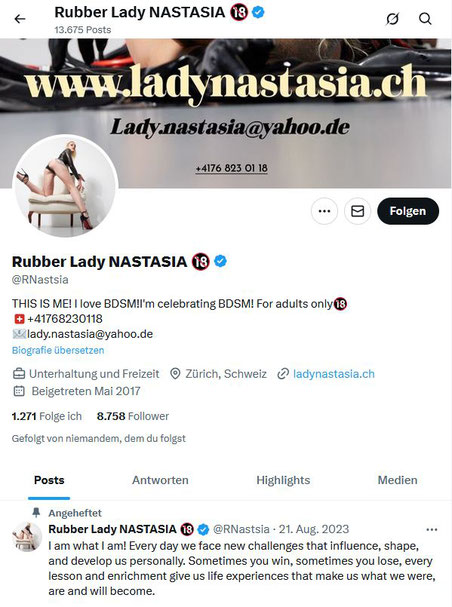
Task: View the 1.271 Folge ich list
Action: point(47,416)
